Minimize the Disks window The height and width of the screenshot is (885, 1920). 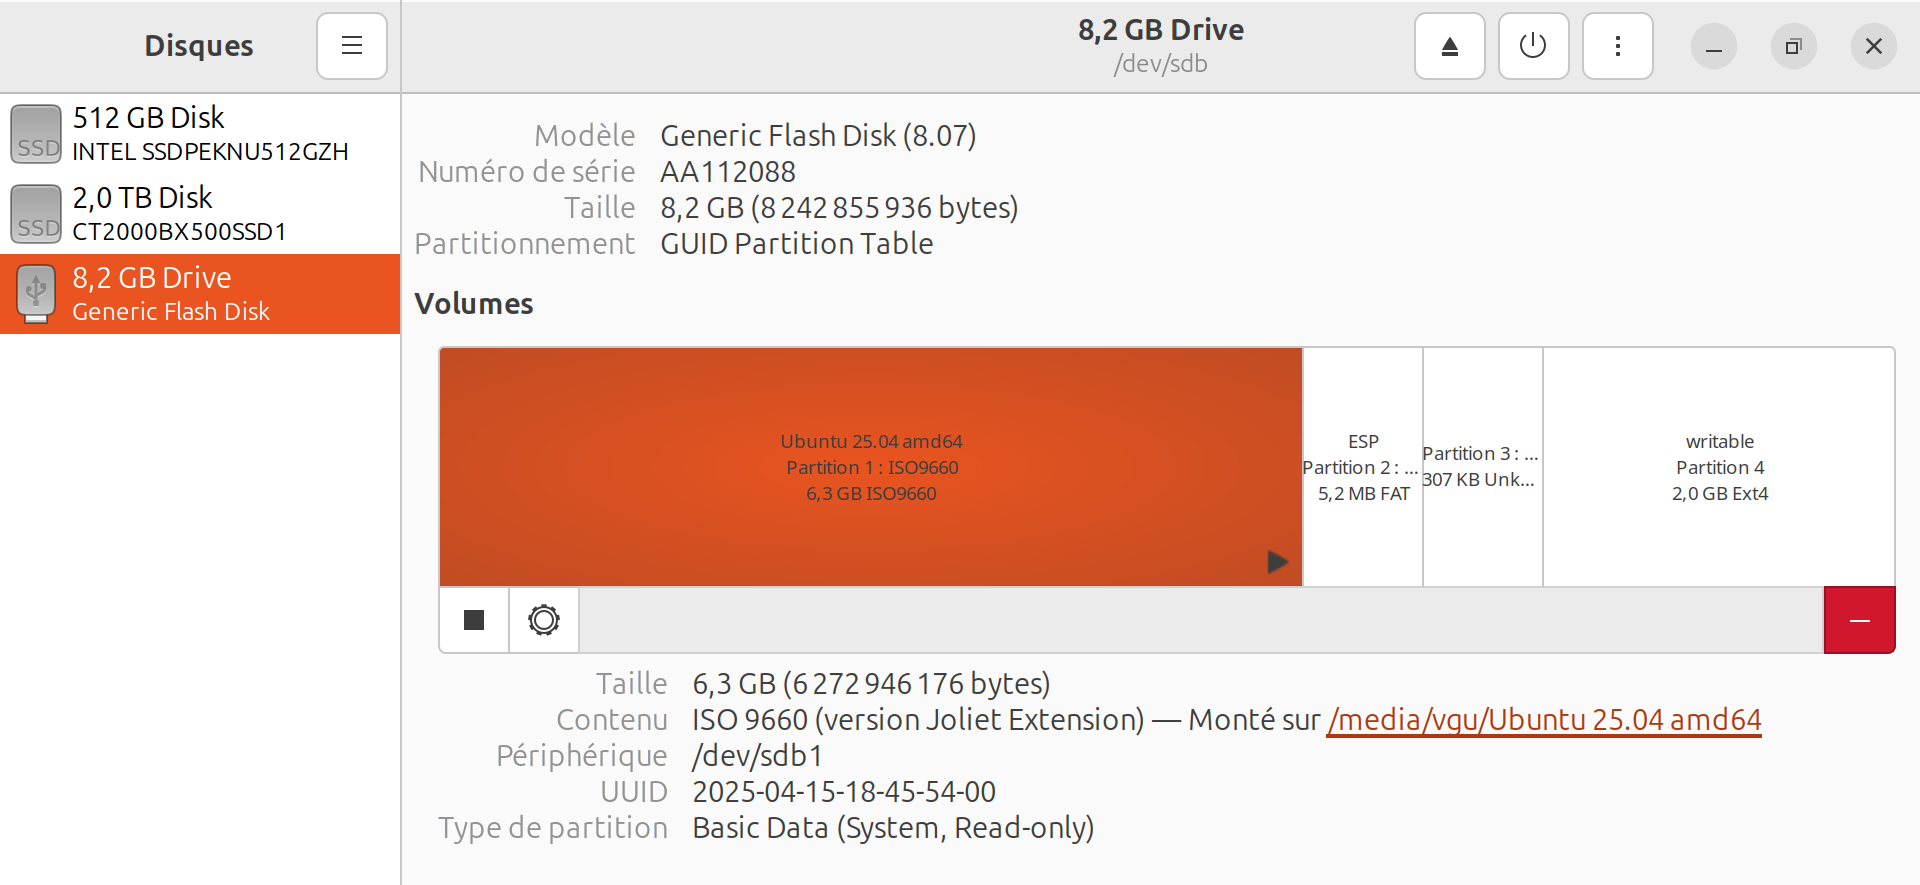[x=1714, y=46]
